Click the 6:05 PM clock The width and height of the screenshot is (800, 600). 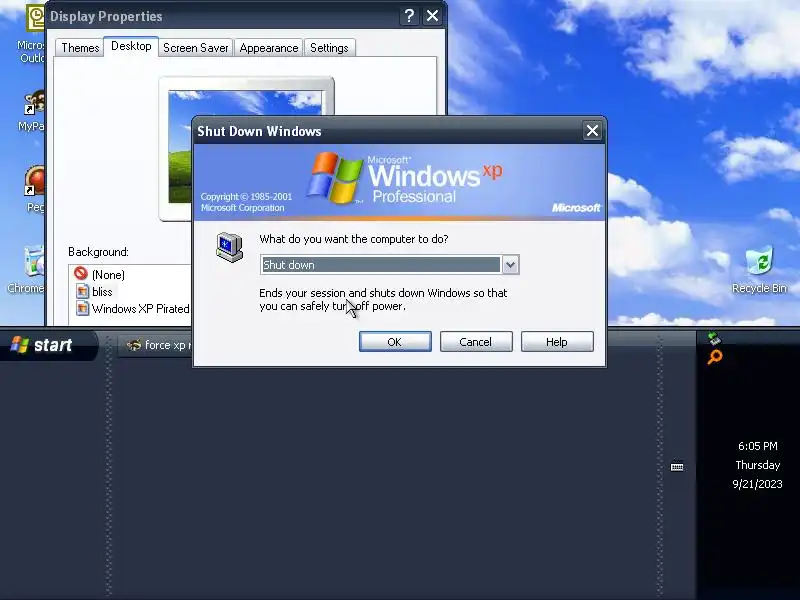pyautogui.click(x=758, y=446)
